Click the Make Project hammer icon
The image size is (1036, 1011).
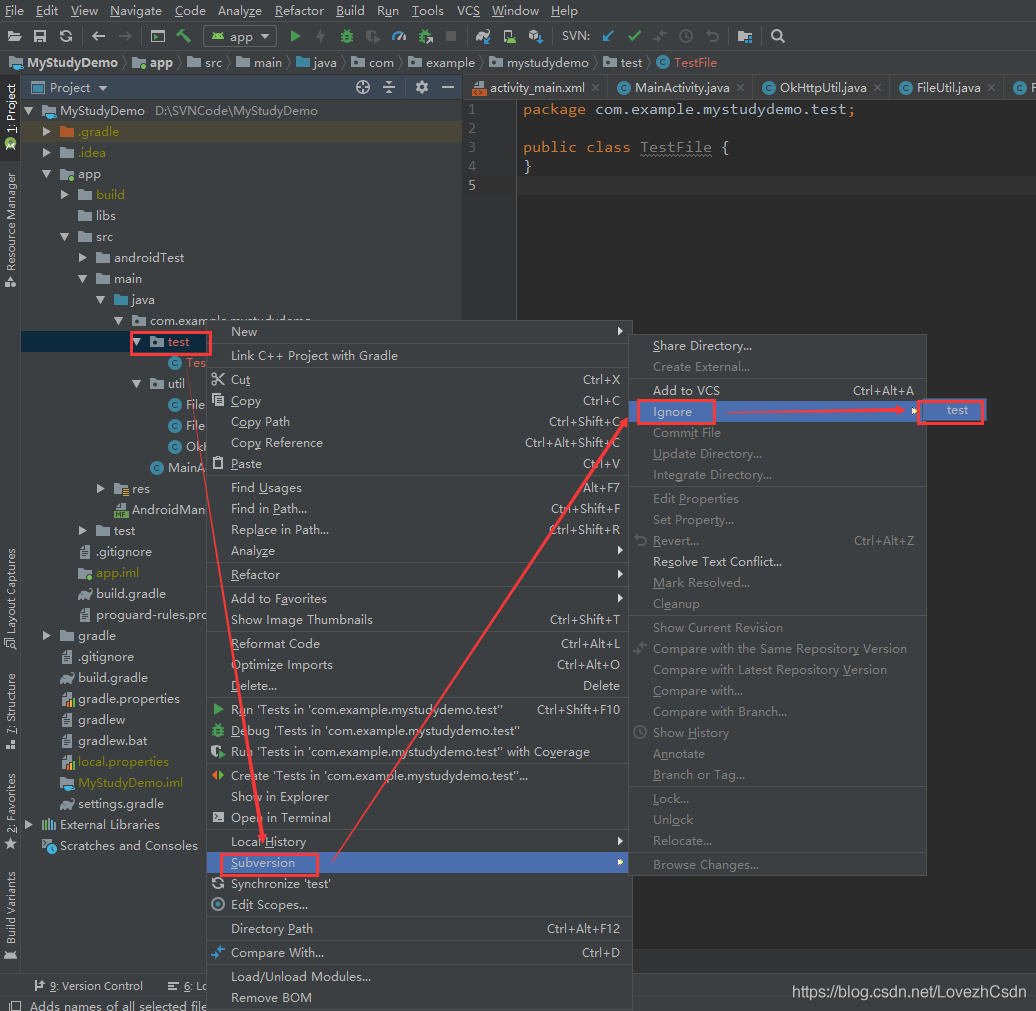click(184, 36)
